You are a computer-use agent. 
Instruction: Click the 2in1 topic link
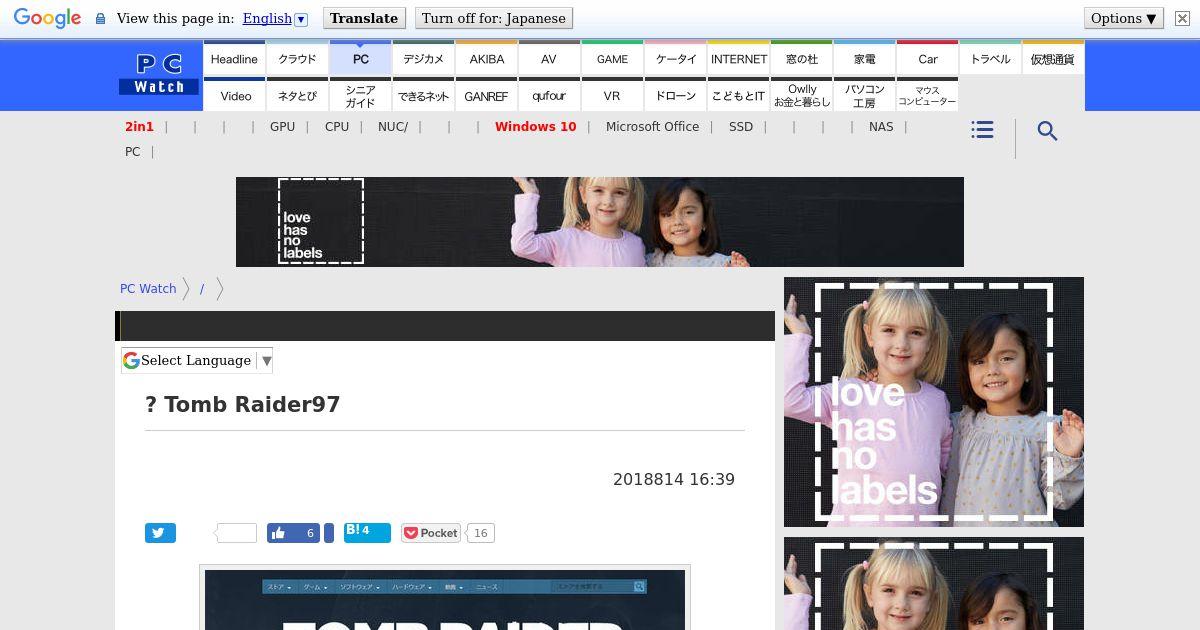pos(139,126)
